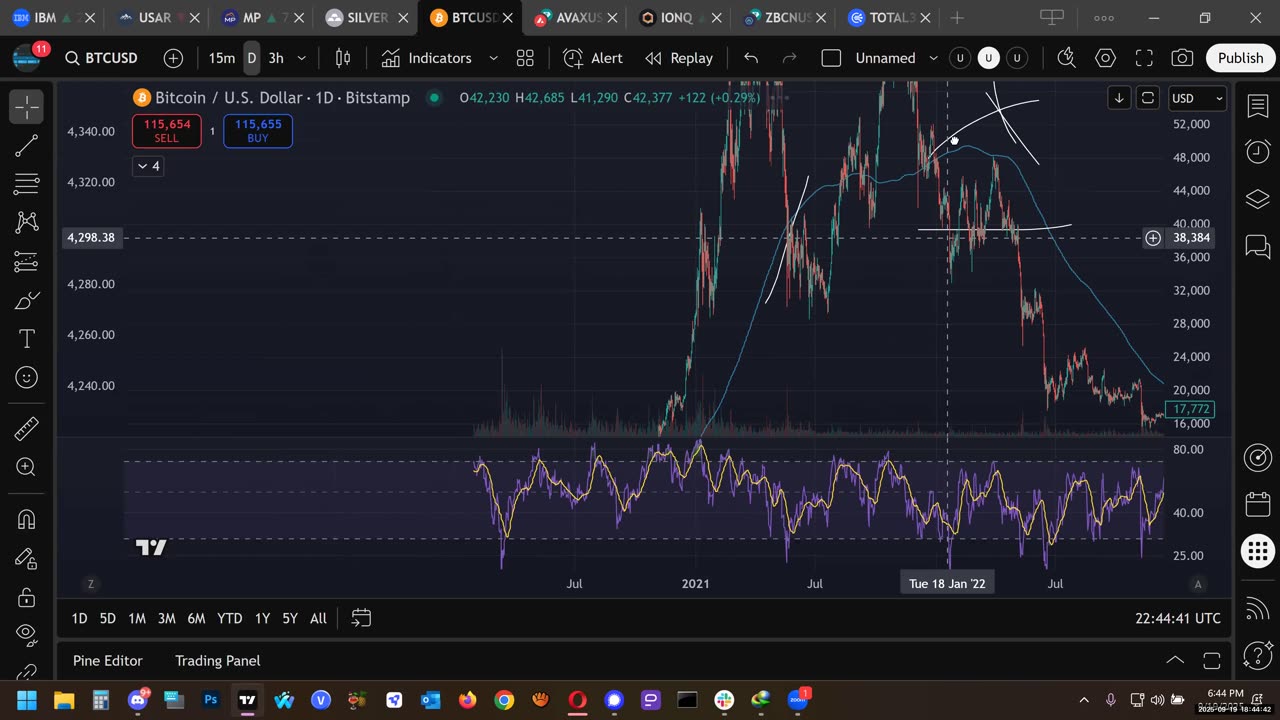Open quick search lightning icon
This screenshot has width=1280, height=720.
click(x=1066, y=58)
